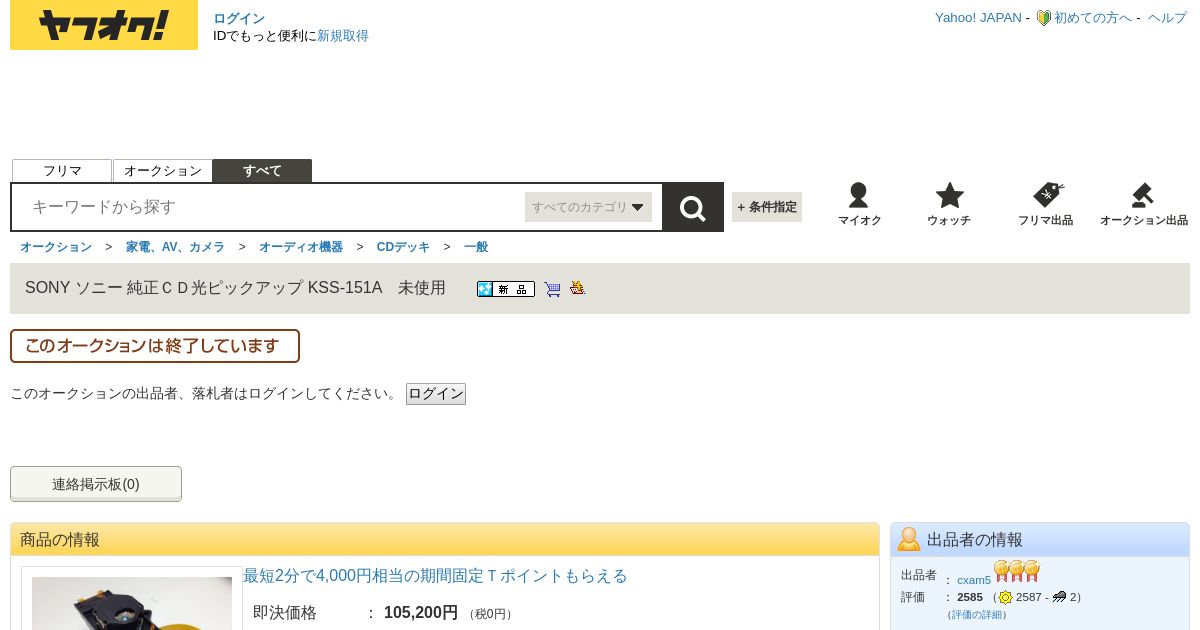Viewport: 1200px width, 630px height.
Task: Click the rain cloud bad-rating icon
Action: click(1059, 597)
